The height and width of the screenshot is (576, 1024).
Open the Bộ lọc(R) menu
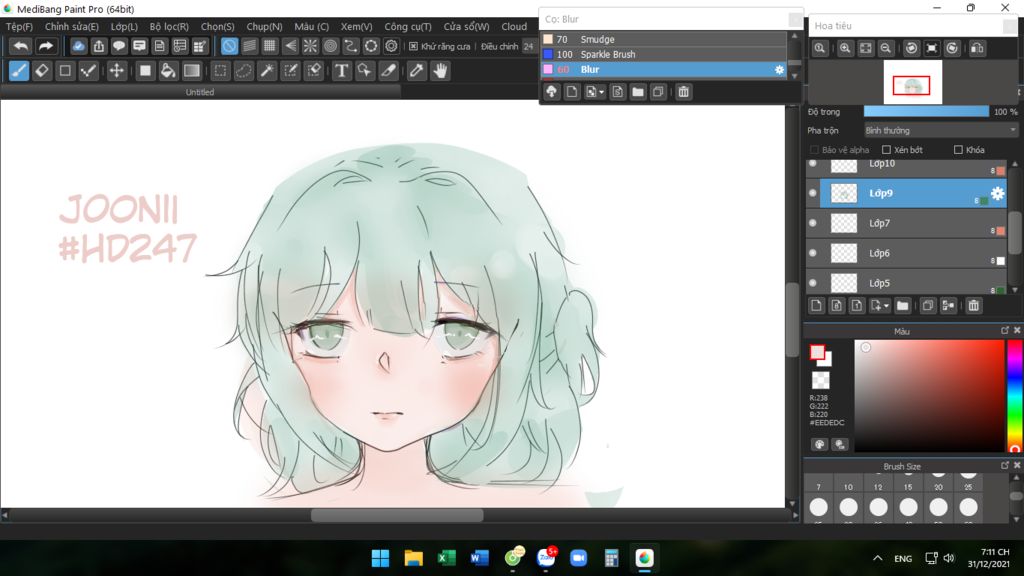click(169, 27)
